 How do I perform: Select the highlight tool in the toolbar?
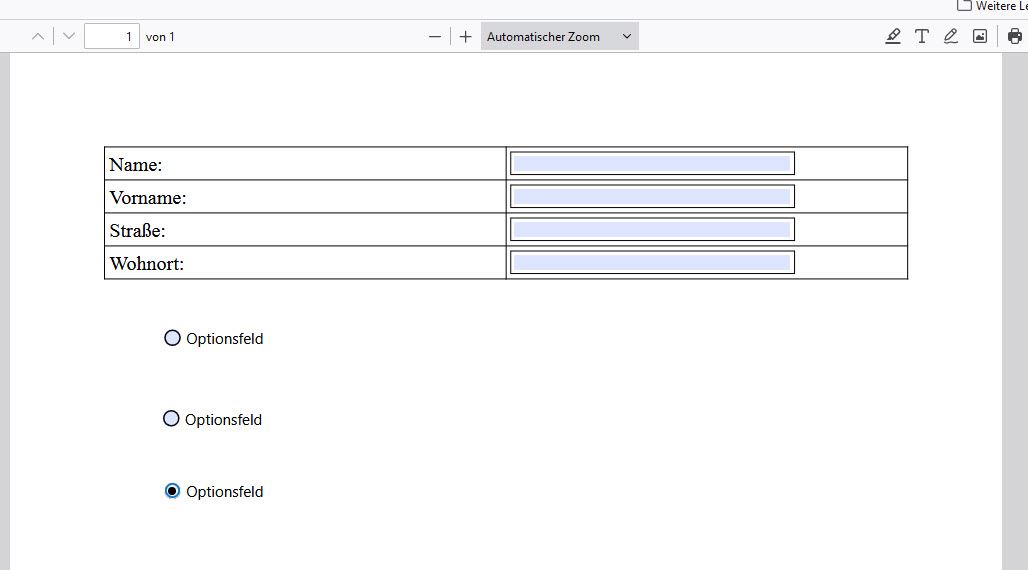[893, 37]
